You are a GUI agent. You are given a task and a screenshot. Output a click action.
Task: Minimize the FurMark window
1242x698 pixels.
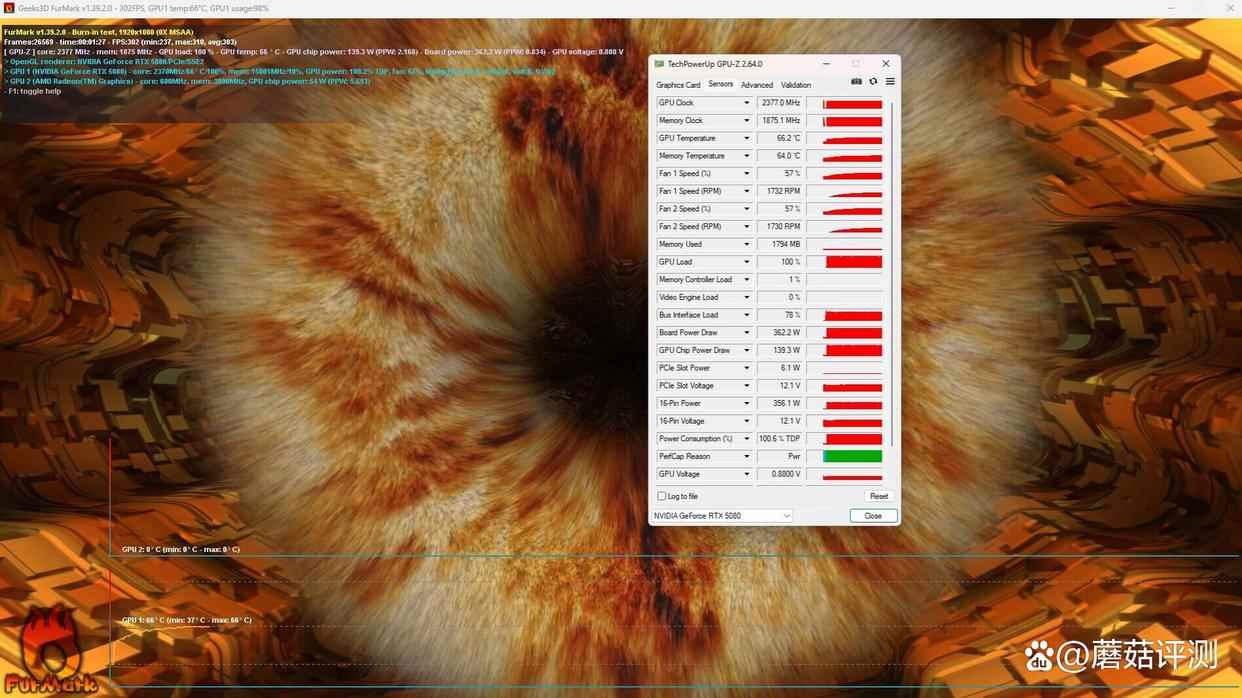pyautogui.click(x=1172, y=8)
